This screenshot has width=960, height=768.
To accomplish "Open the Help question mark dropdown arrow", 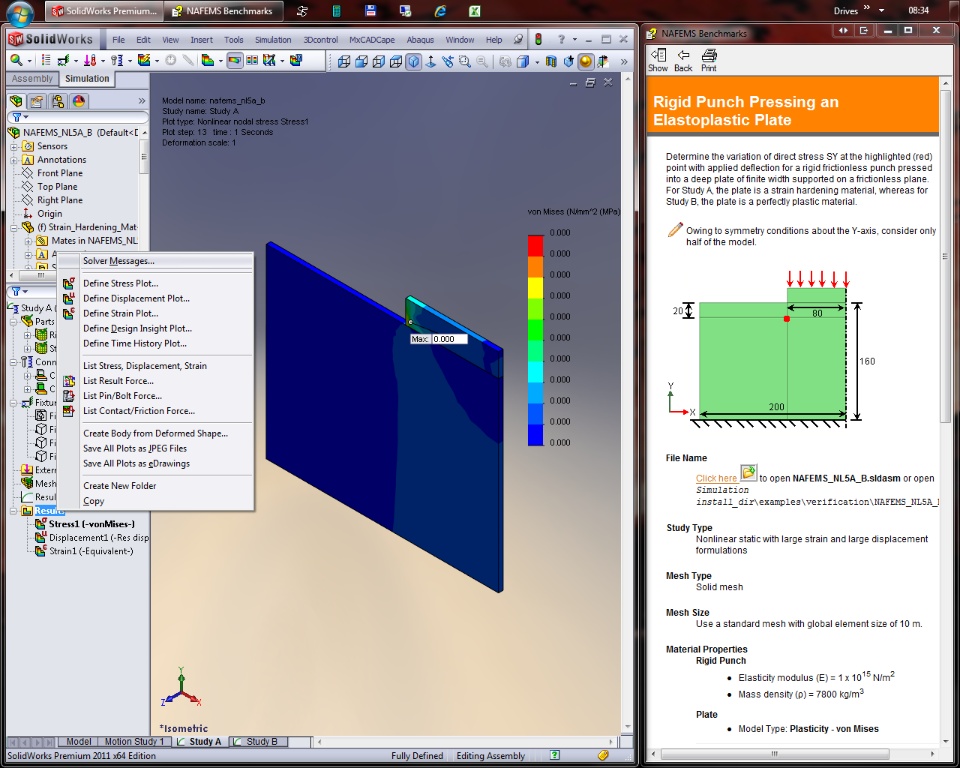I will point(575,40).
